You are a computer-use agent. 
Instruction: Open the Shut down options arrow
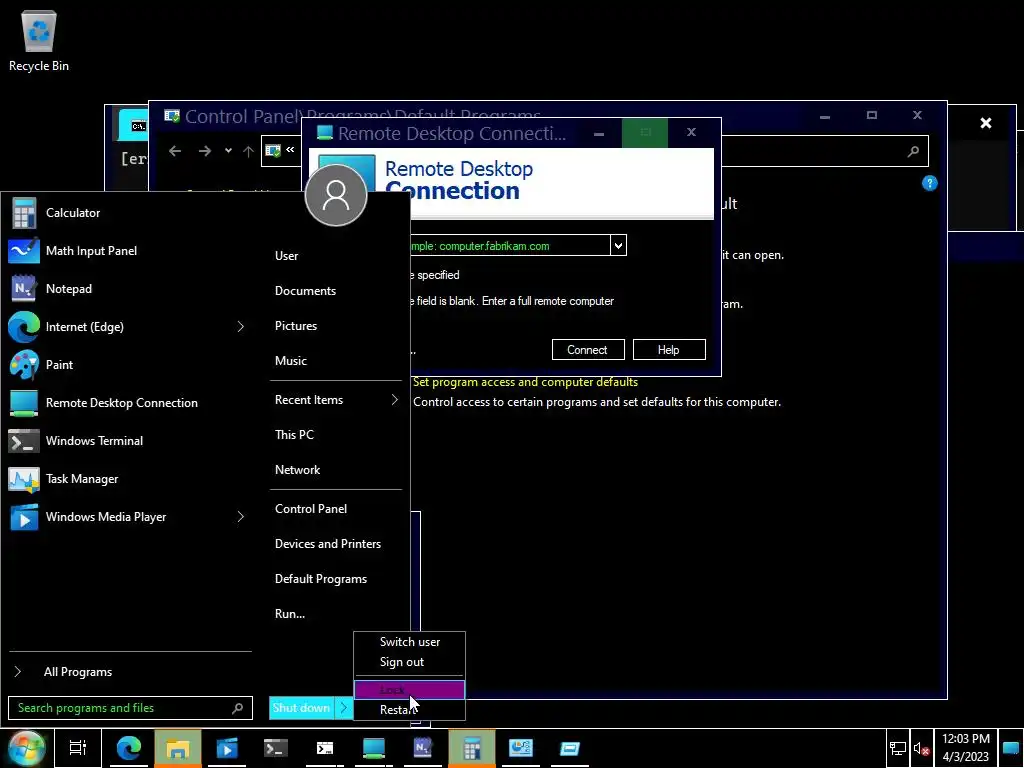tap(344, 708)
